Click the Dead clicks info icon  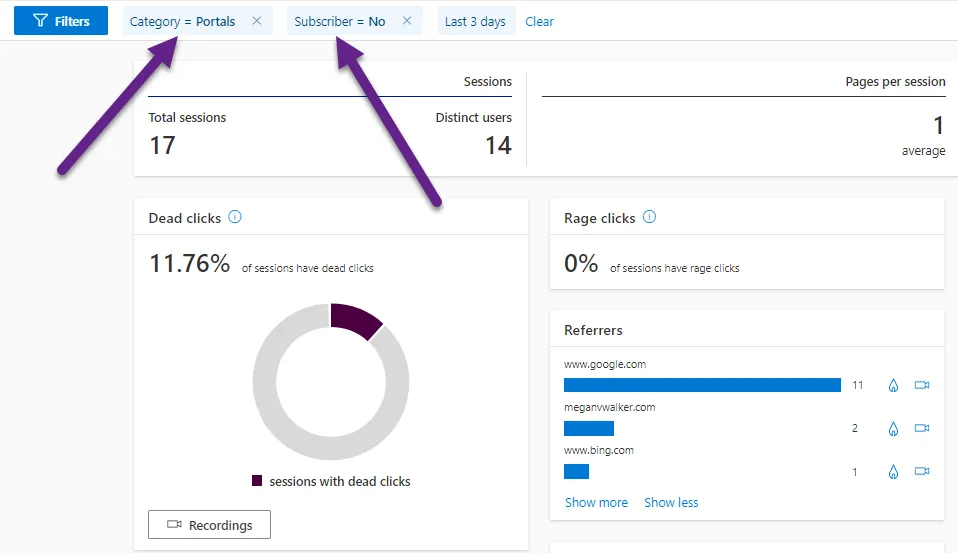(x=235, y=217)
